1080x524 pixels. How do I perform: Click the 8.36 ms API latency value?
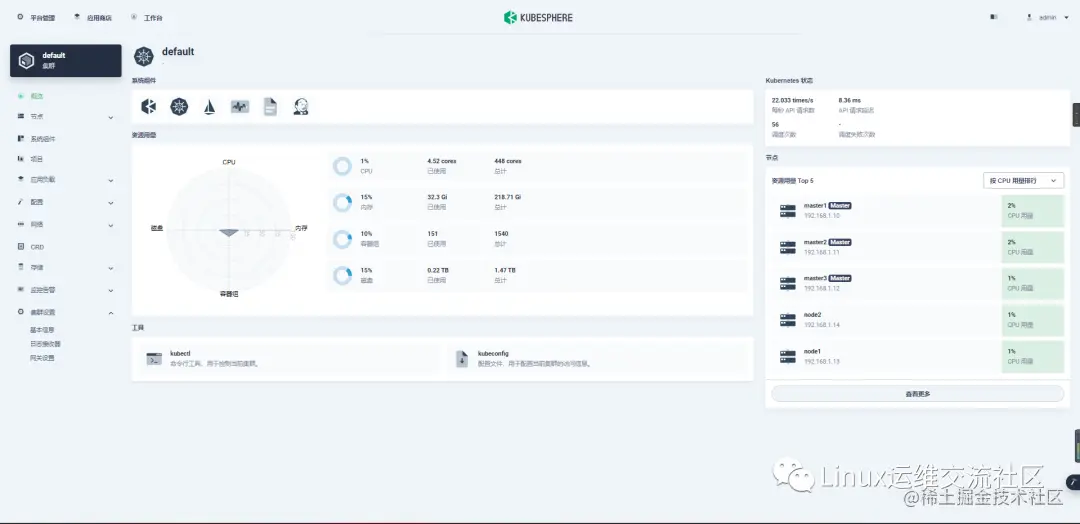[849, 101]
